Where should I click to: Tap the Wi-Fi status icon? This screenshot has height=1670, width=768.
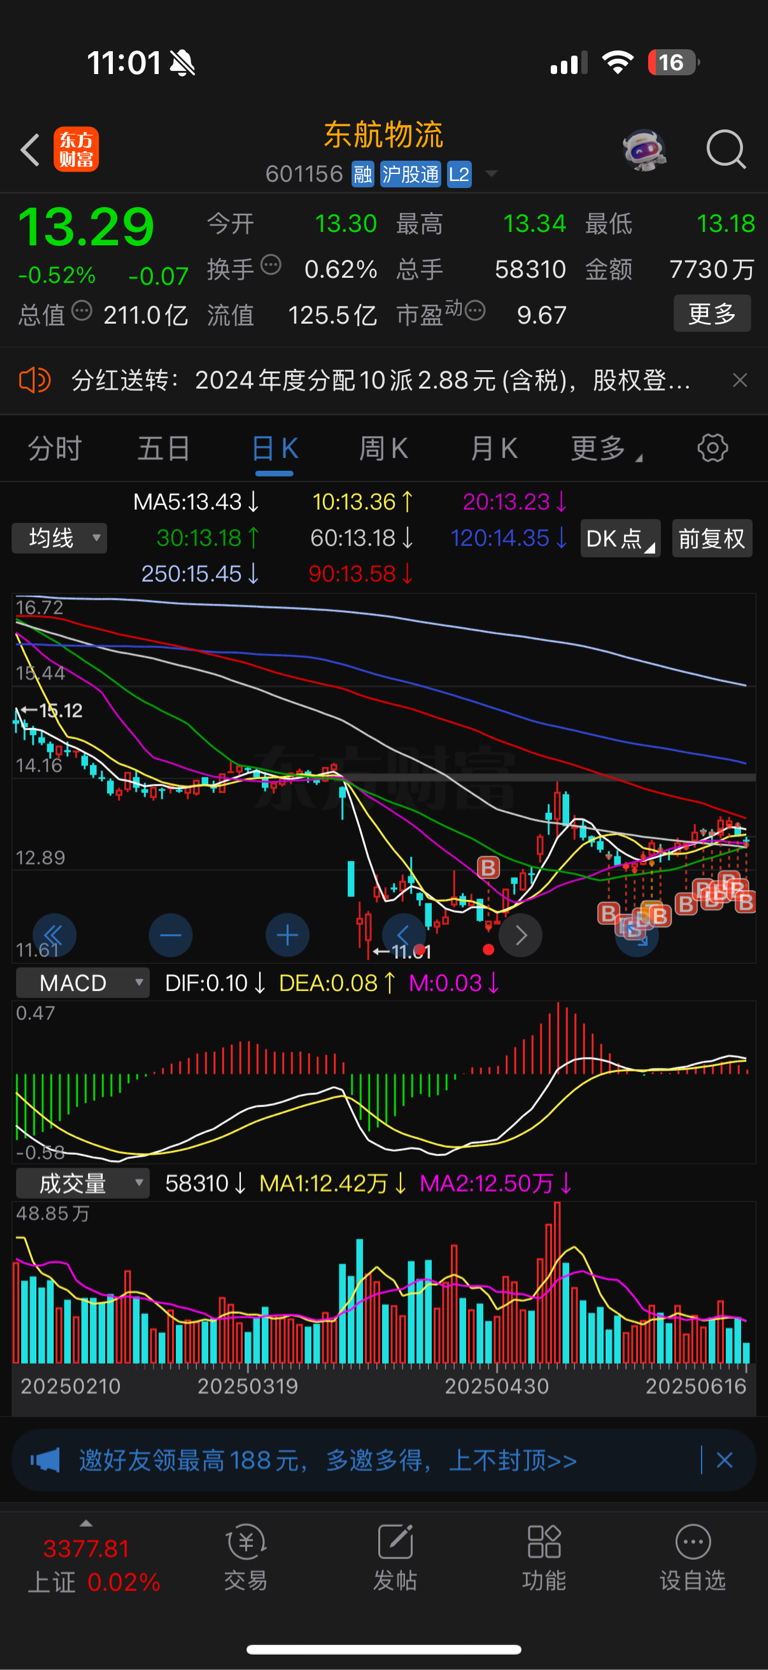coord(618,63)
